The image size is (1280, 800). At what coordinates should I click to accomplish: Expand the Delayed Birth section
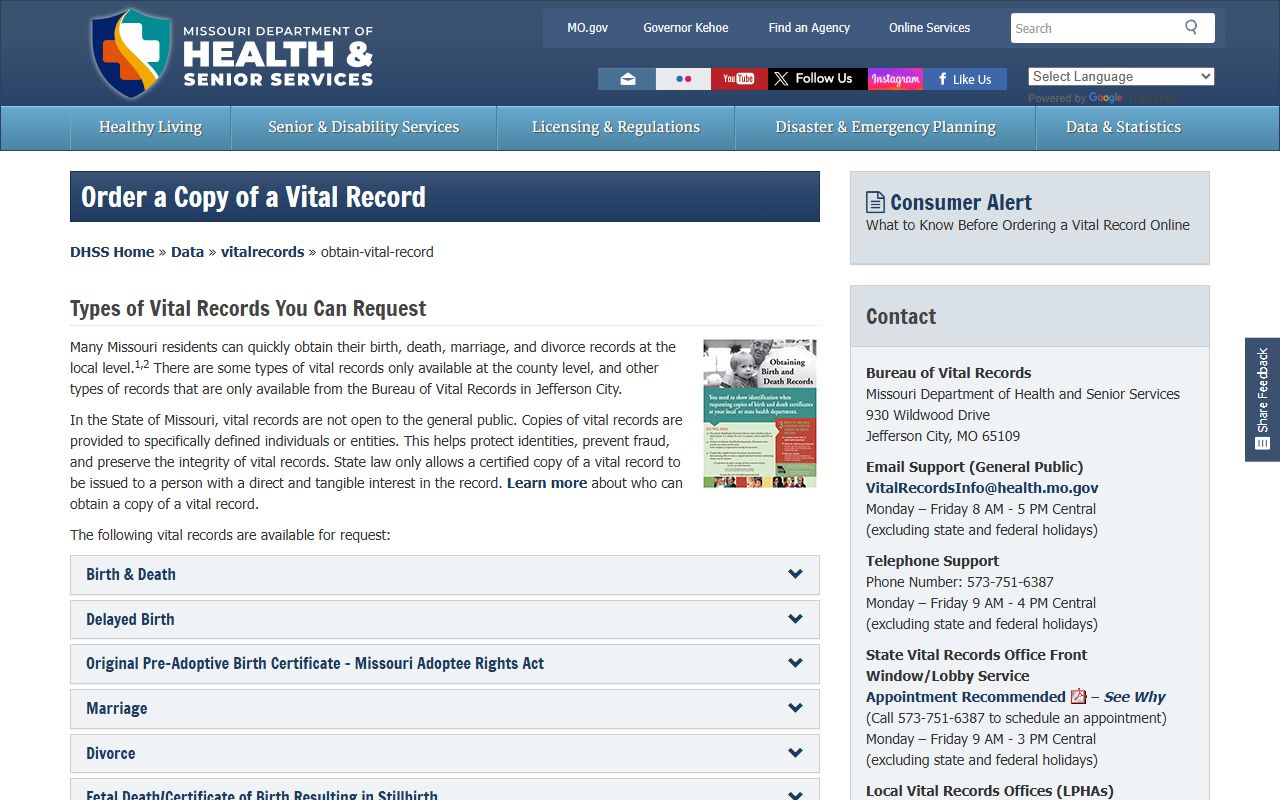(x=445, y=620)
